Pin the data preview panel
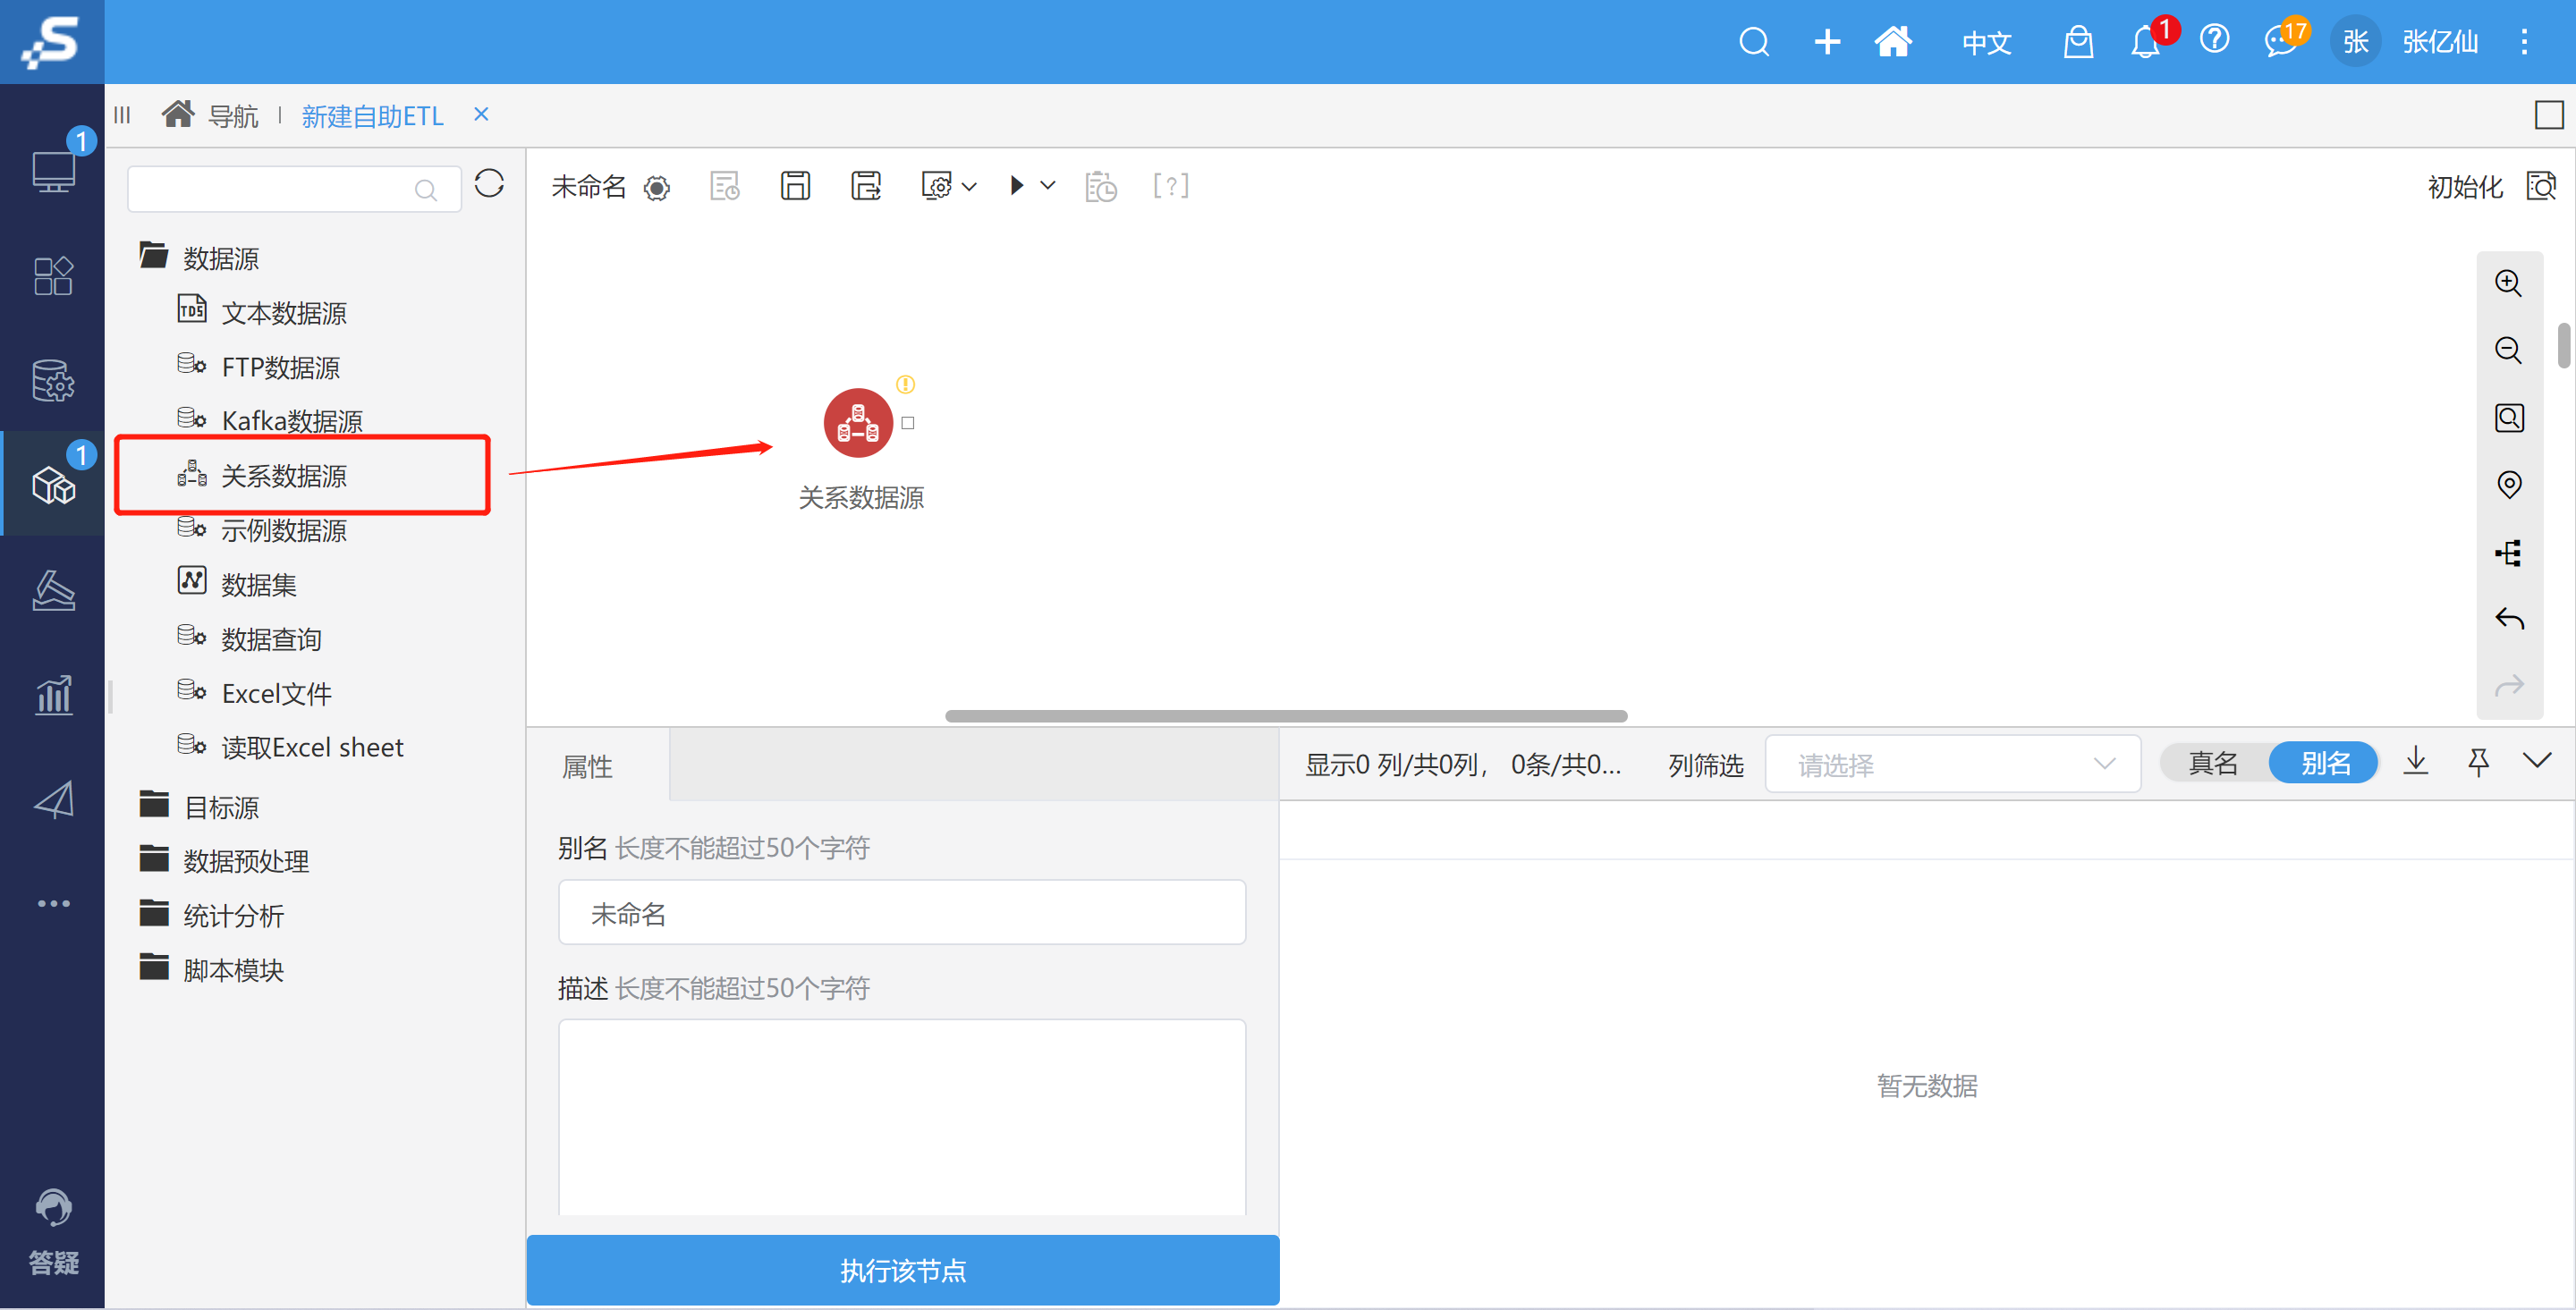Screen dimensions: 2576x1310 tap(2478, 762)
